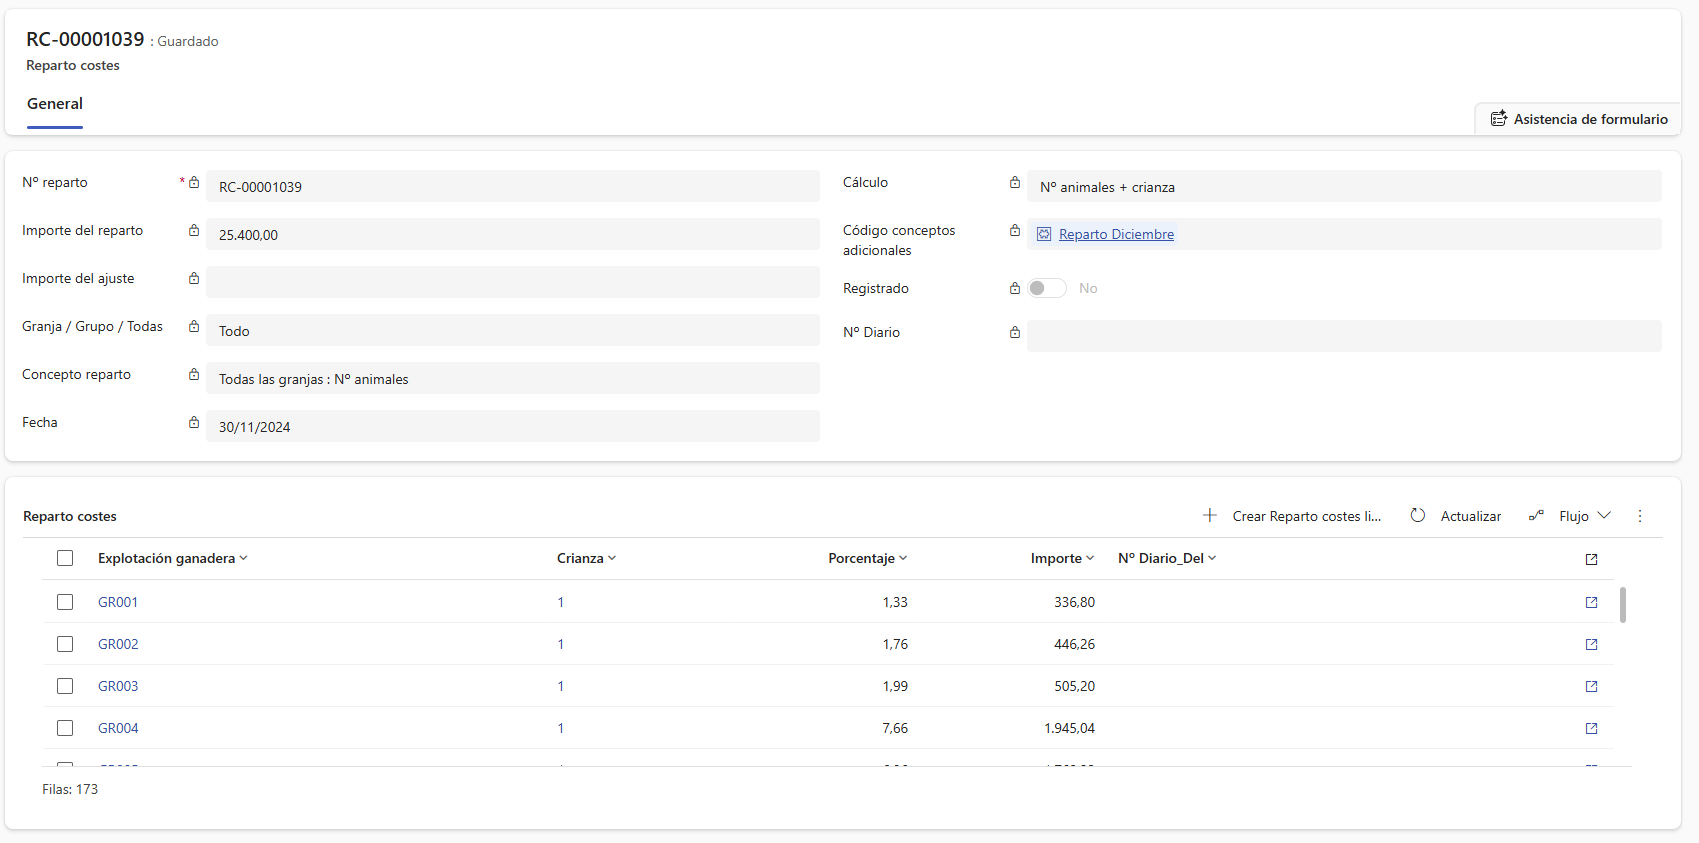Viewport: 1699px width, 843px height.
Task: Open the Asistencia de formulario panel
Action: pos(1578,119)
